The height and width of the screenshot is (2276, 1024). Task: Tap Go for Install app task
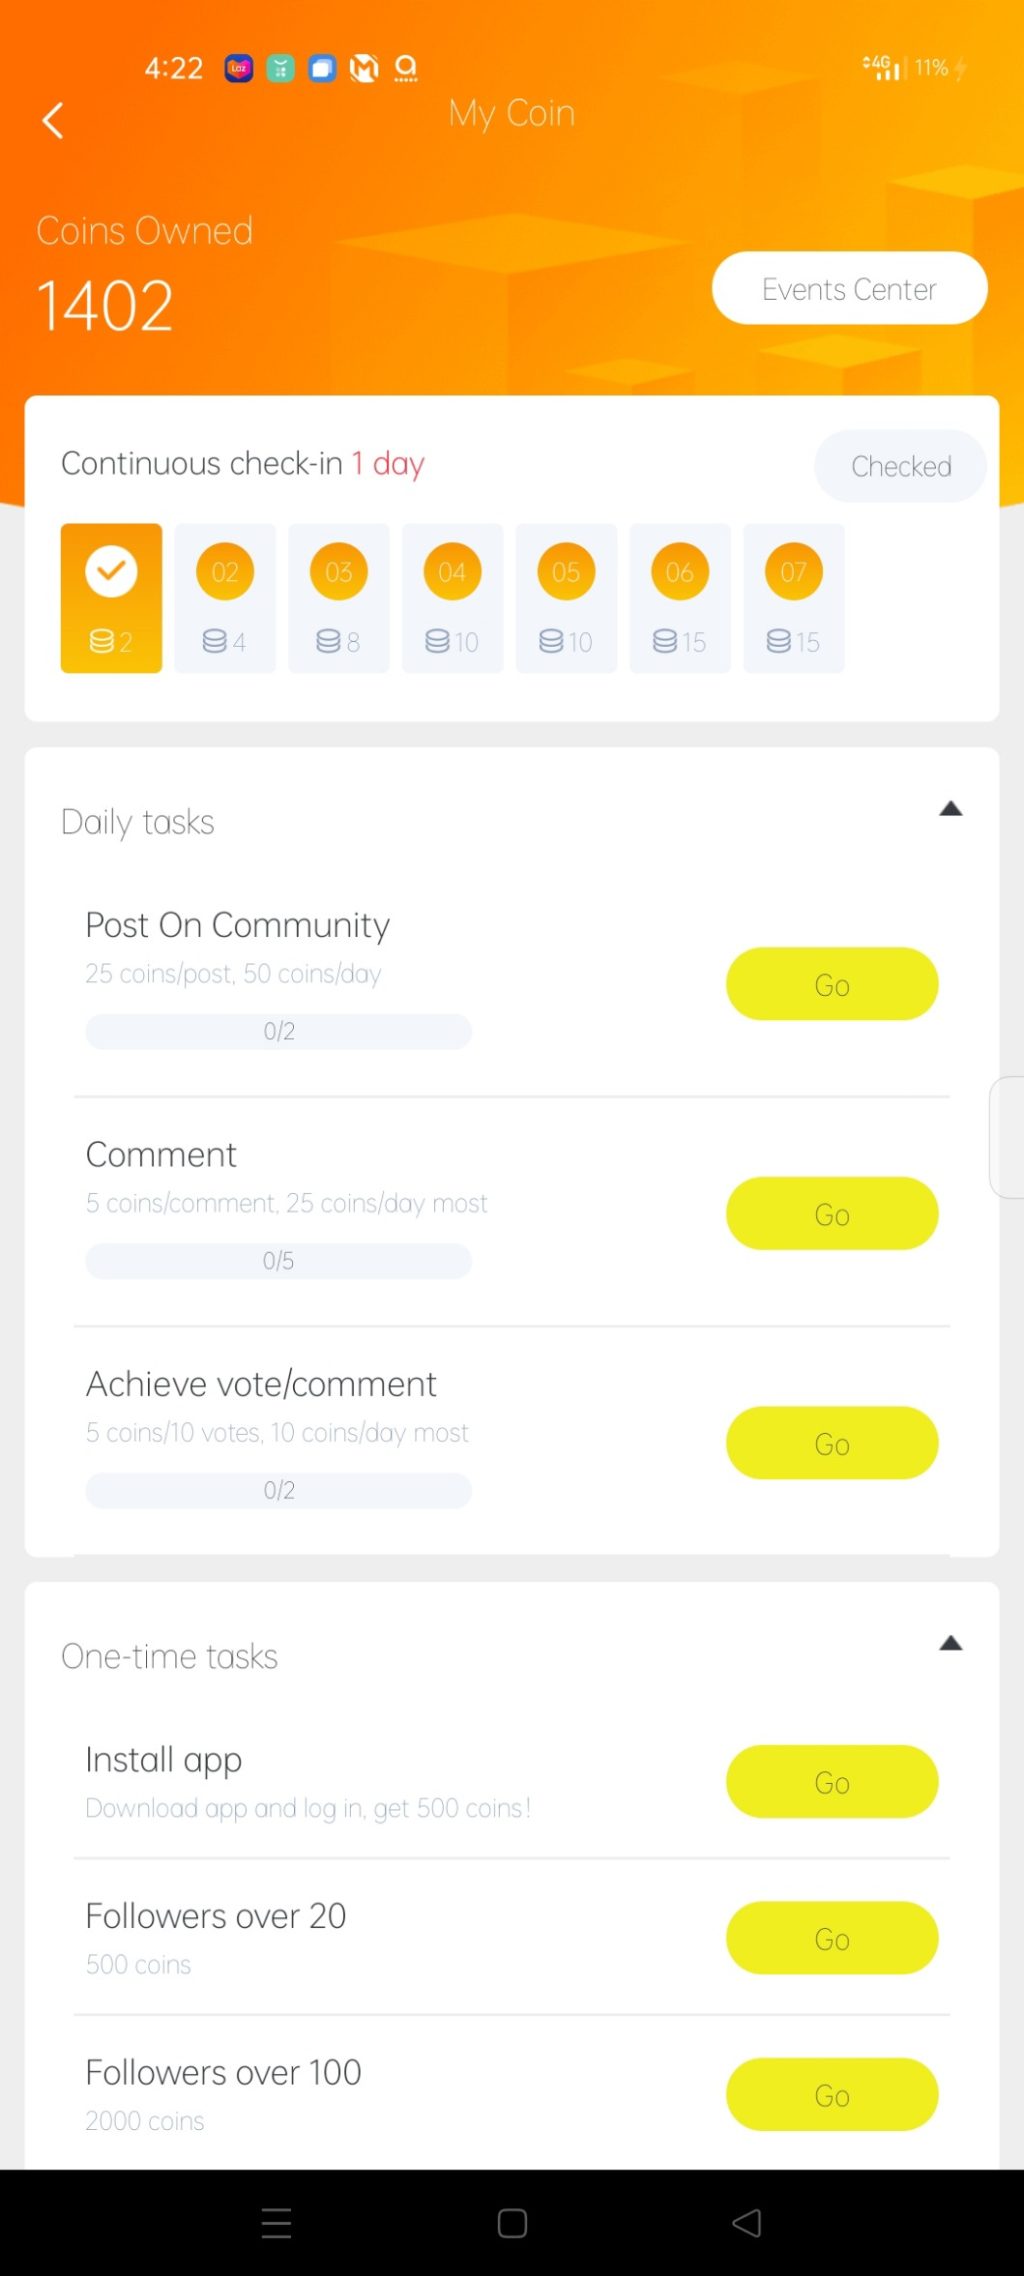(832, 1782)
